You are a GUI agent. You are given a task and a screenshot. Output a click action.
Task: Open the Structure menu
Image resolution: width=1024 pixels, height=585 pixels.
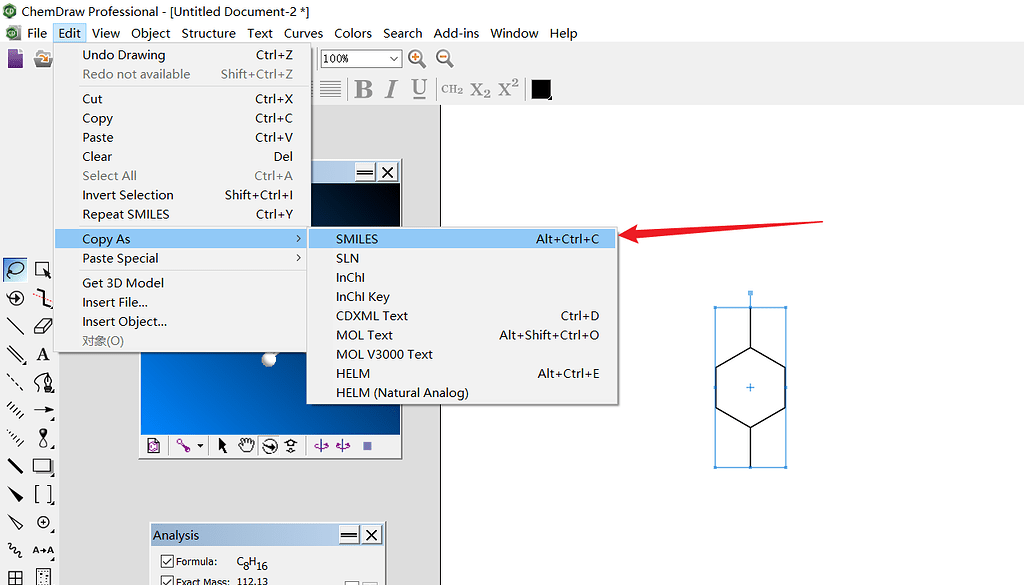[x=208, y=33]
